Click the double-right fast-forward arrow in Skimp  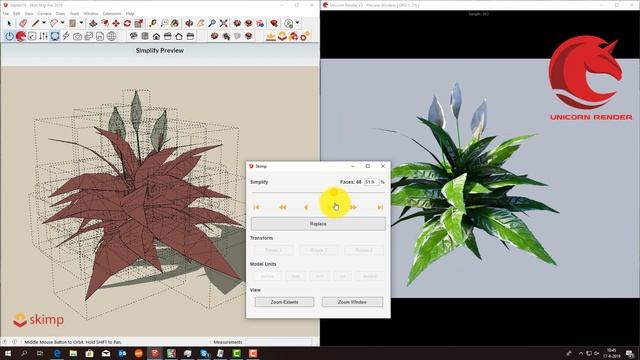[x=353, y=207]
